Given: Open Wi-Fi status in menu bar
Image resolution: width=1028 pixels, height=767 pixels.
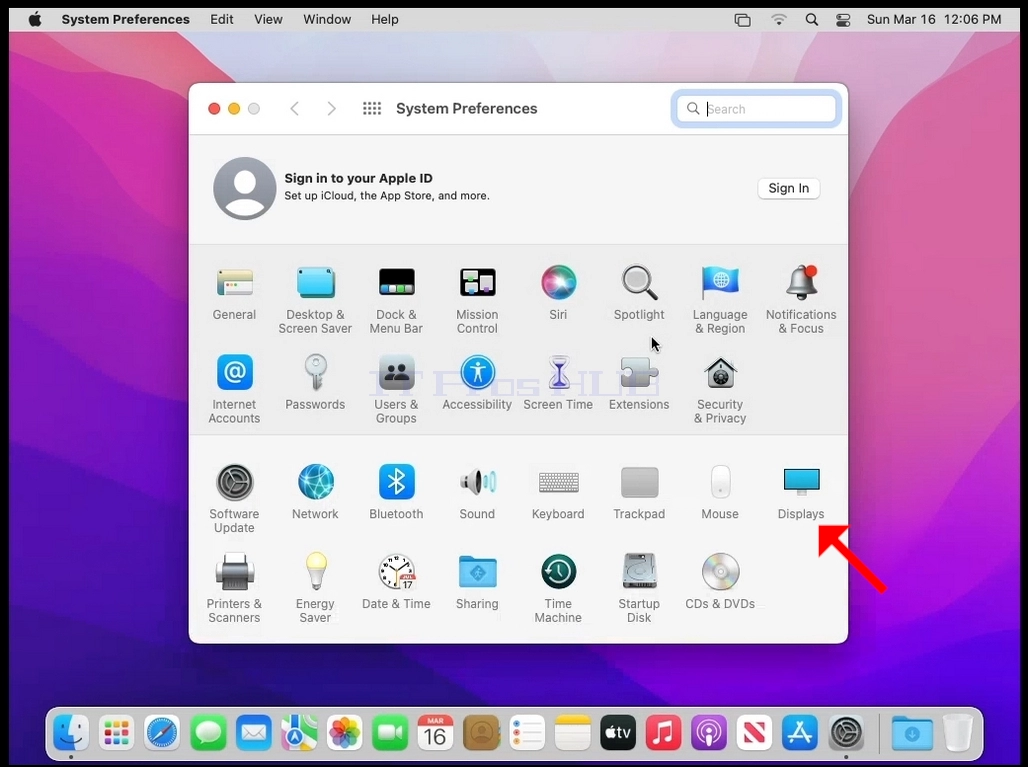Looking at the screenshot, I should click(x=778, y=20).
